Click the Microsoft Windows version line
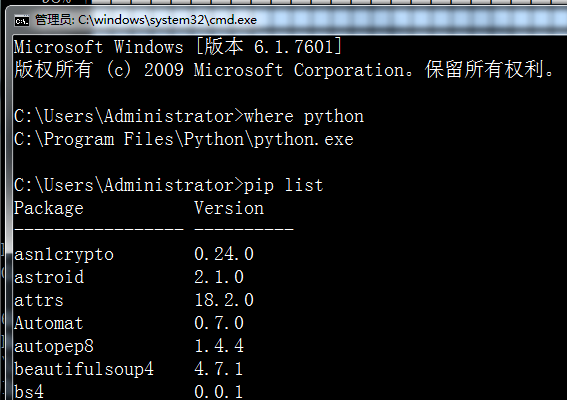 tap(178, 47)
